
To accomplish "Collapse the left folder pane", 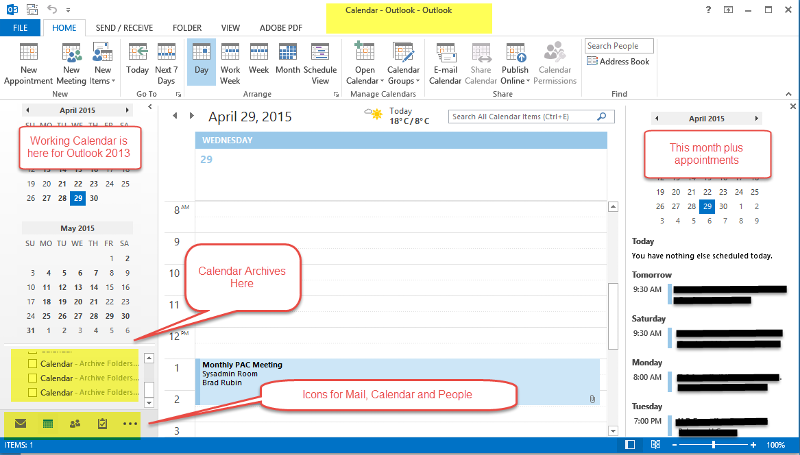I will [149, 107].
